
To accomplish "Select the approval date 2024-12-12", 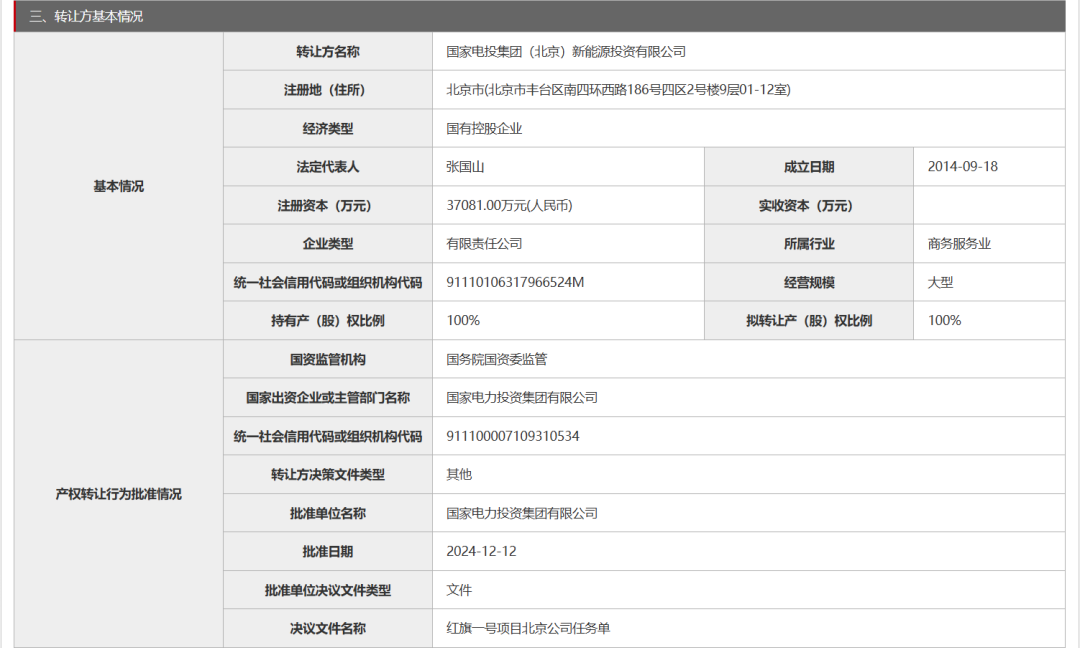I will coord(481,552).
